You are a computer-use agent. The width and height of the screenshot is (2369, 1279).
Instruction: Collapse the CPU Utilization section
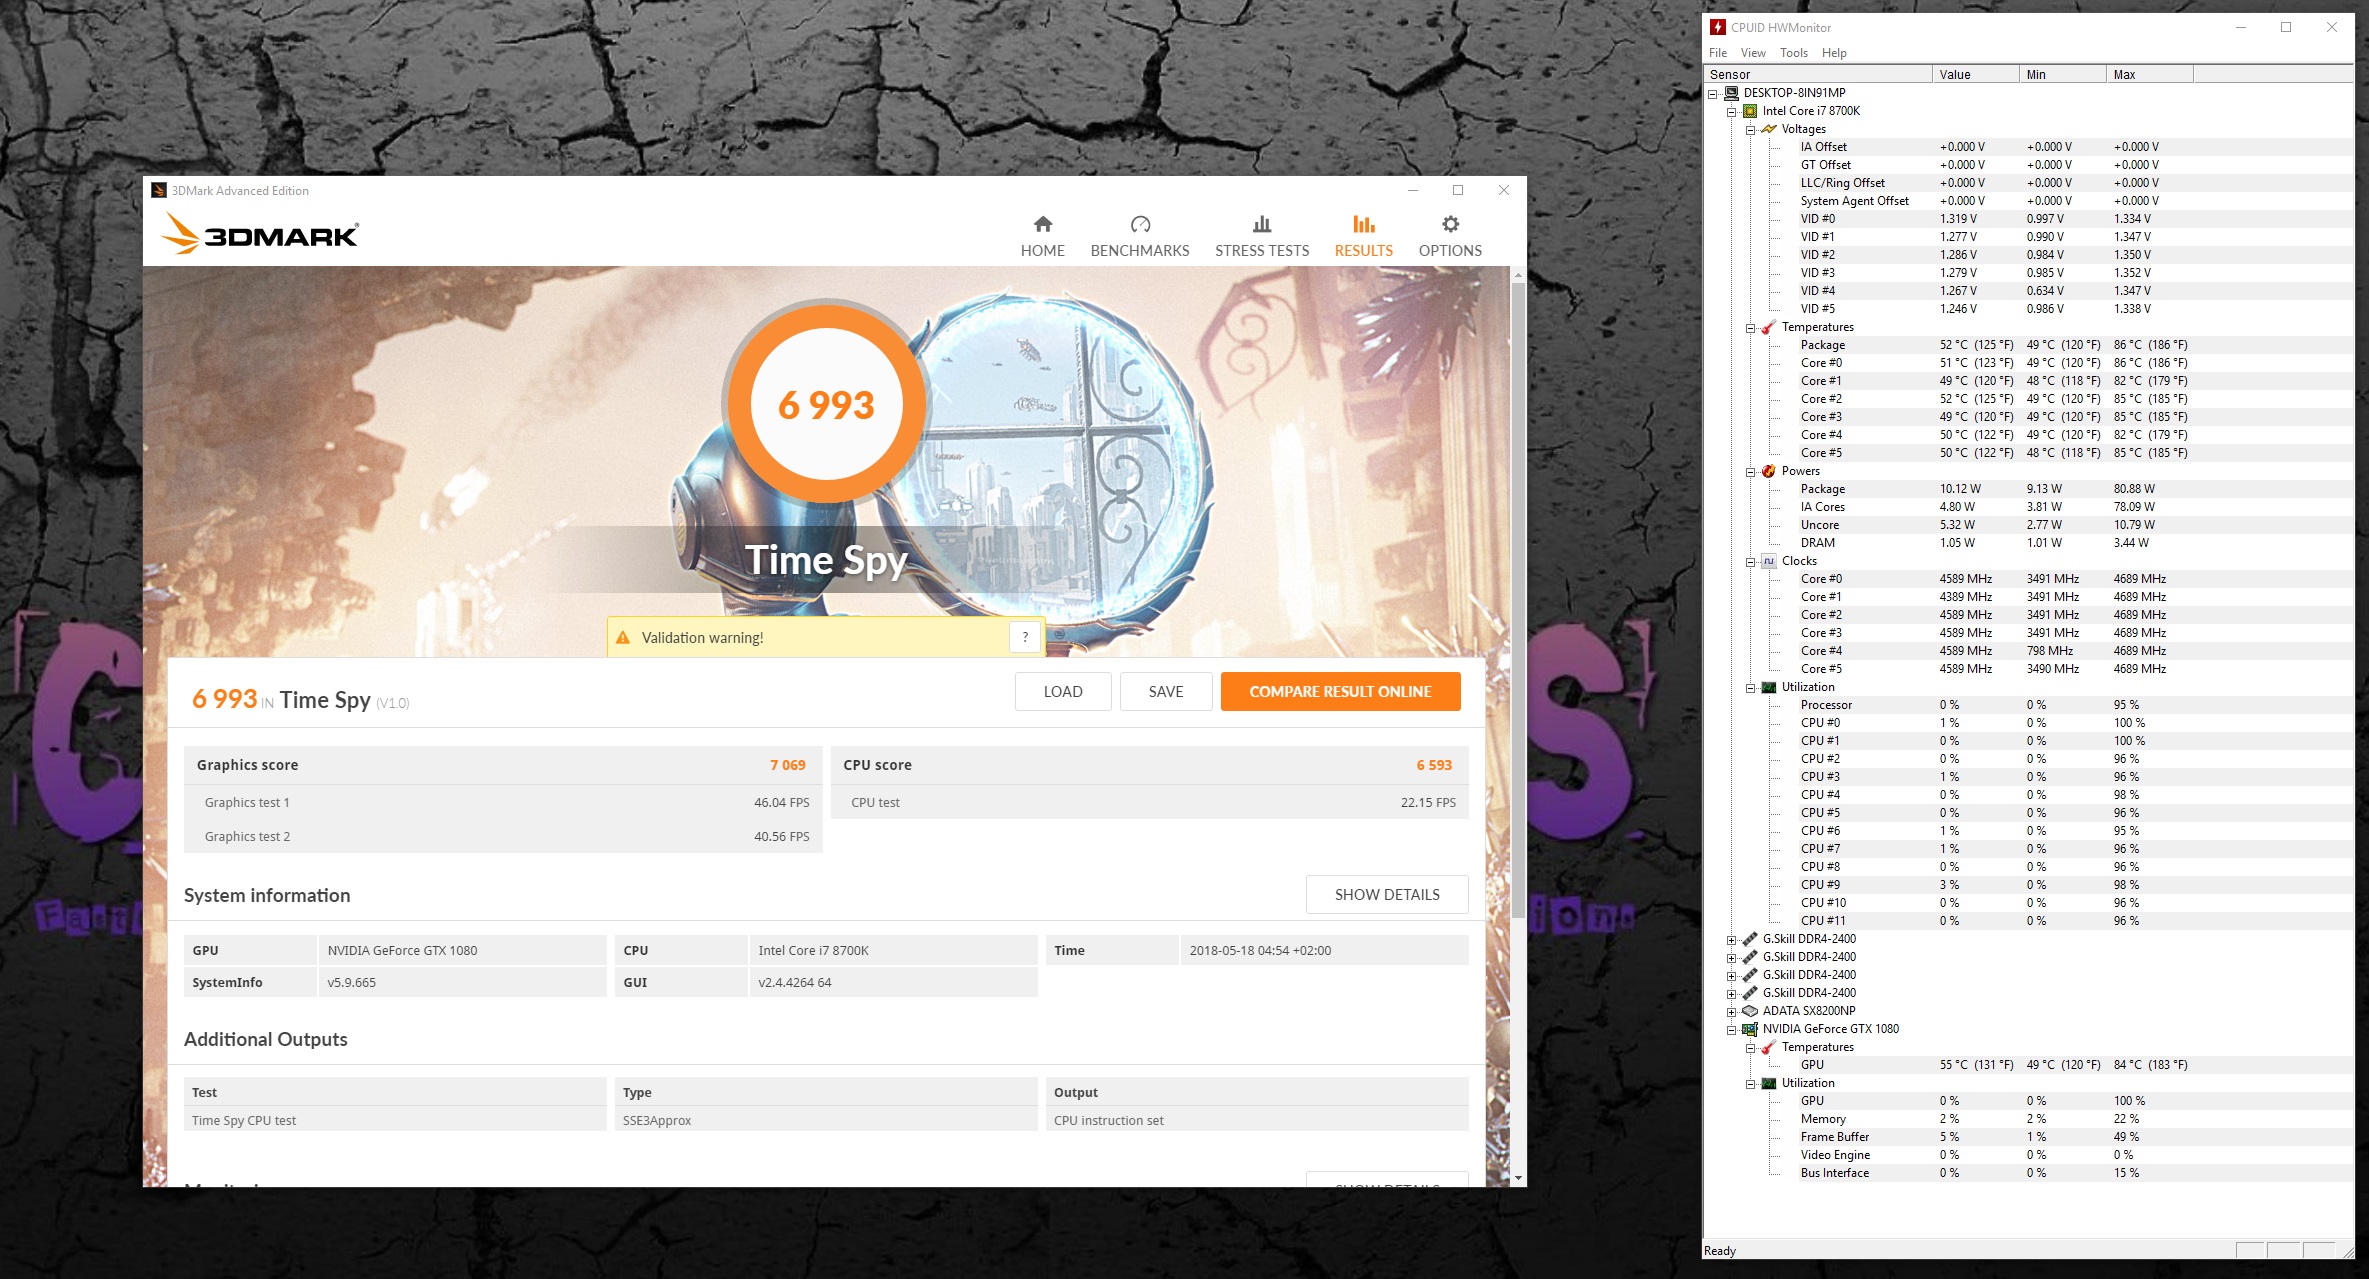(1750, 688)
